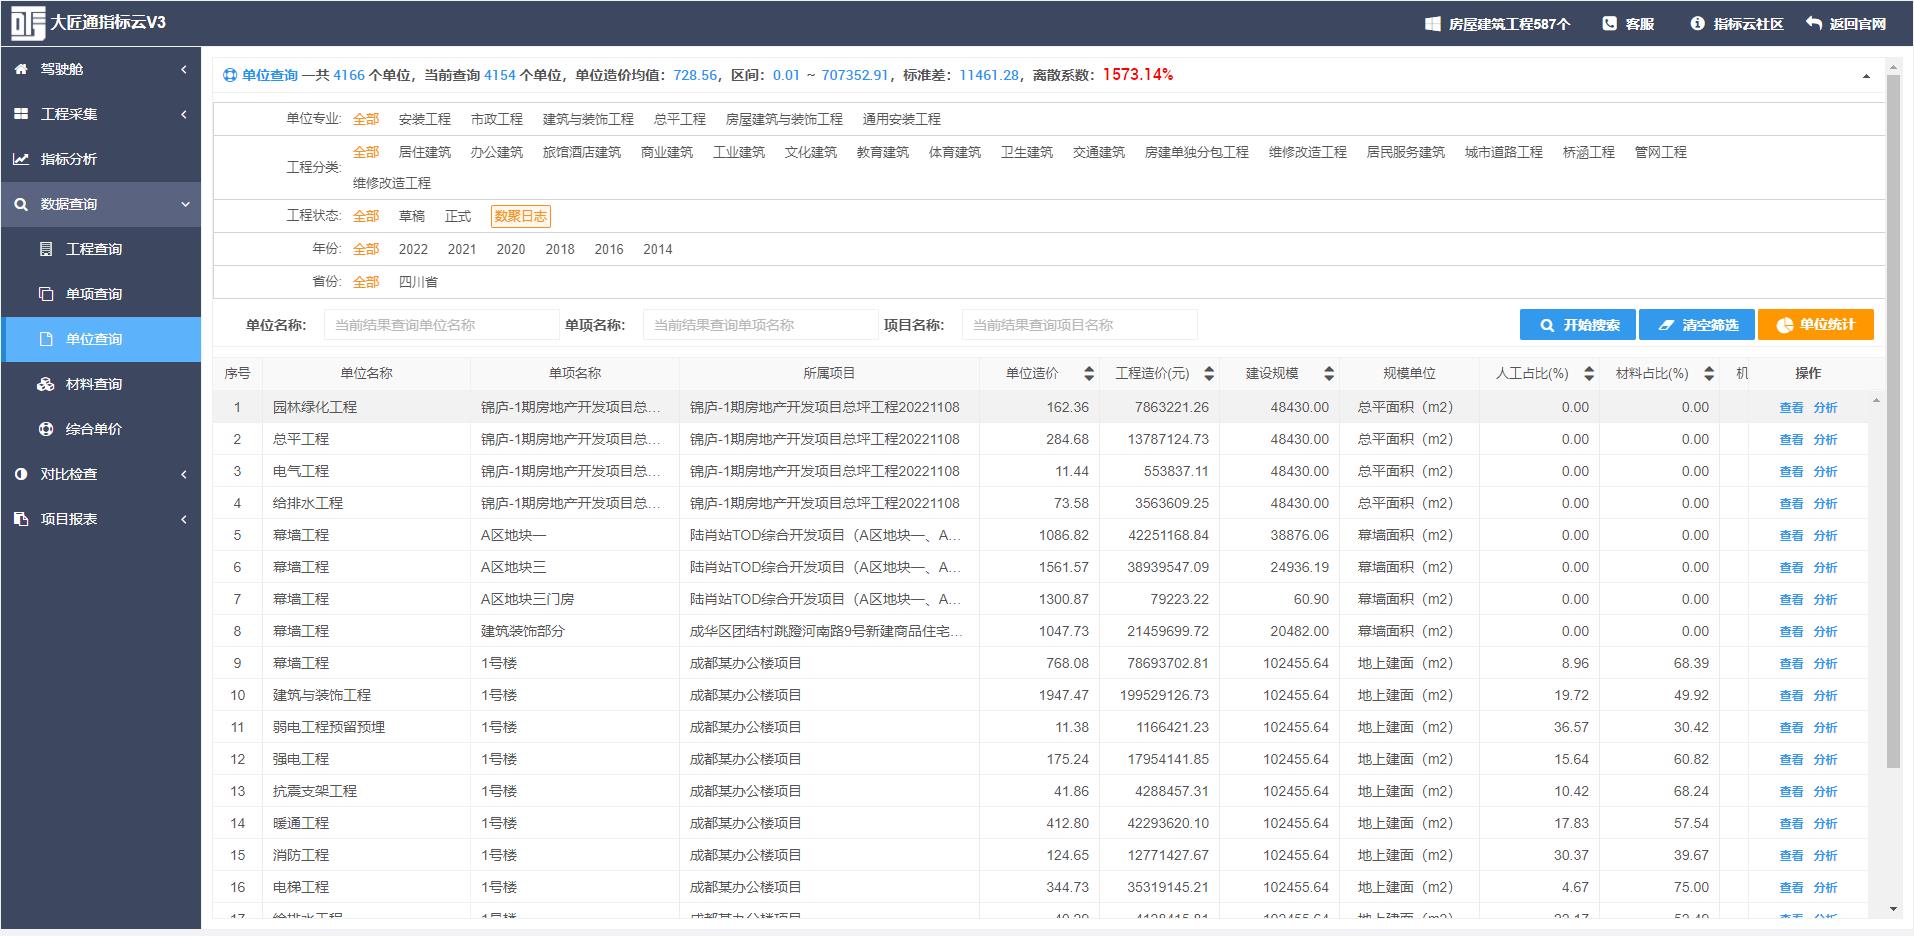Click into the 项目名称 search field

1079,325
